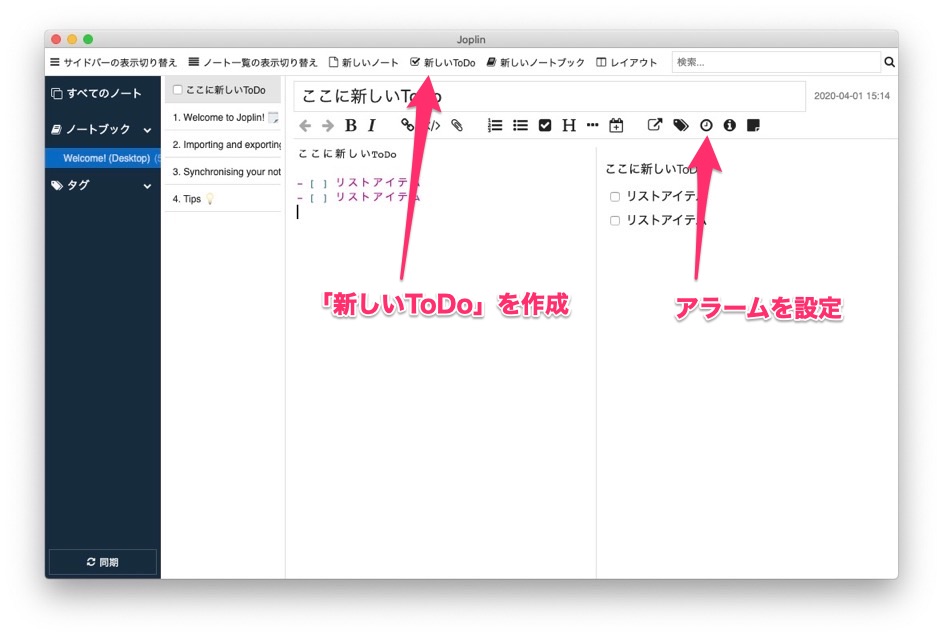This screenshot has height=638, width=943.
Task: Toggle bold formatting in the editor
Action: coord(350,125)
